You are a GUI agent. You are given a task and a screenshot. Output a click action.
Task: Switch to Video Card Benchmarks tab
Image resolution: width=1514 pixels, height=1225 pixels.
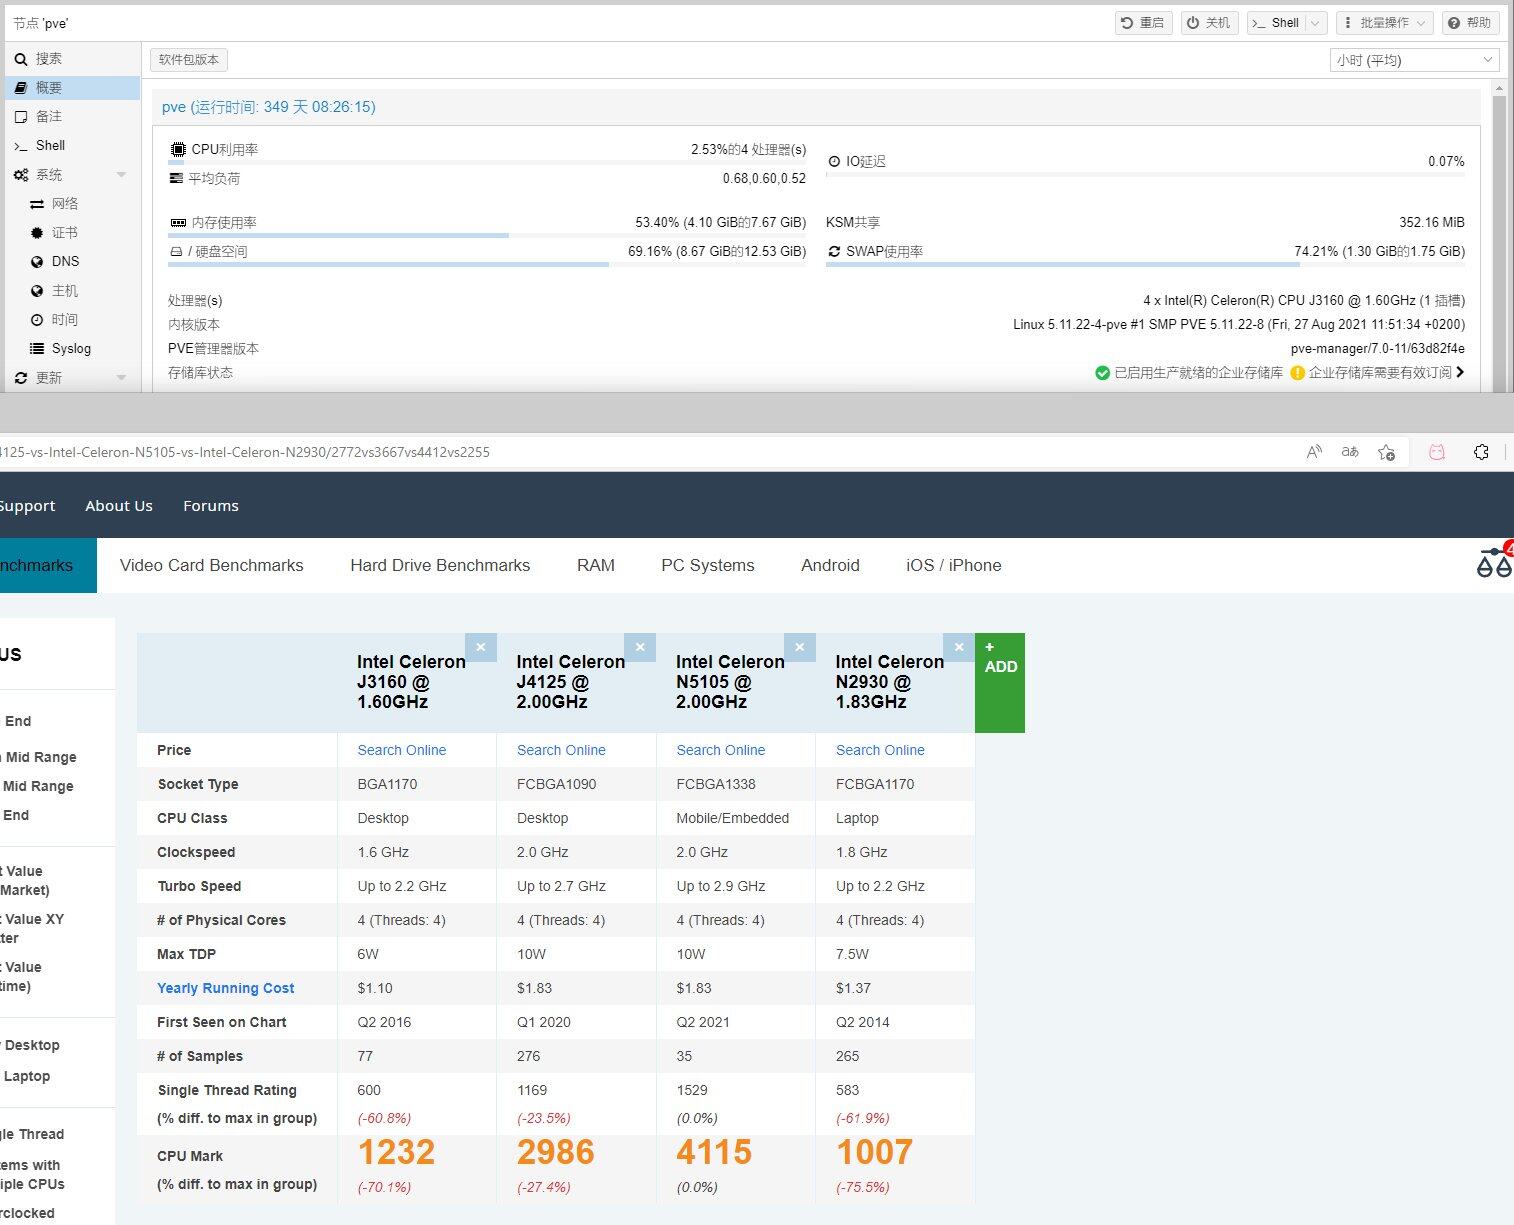tap(211, 565)
